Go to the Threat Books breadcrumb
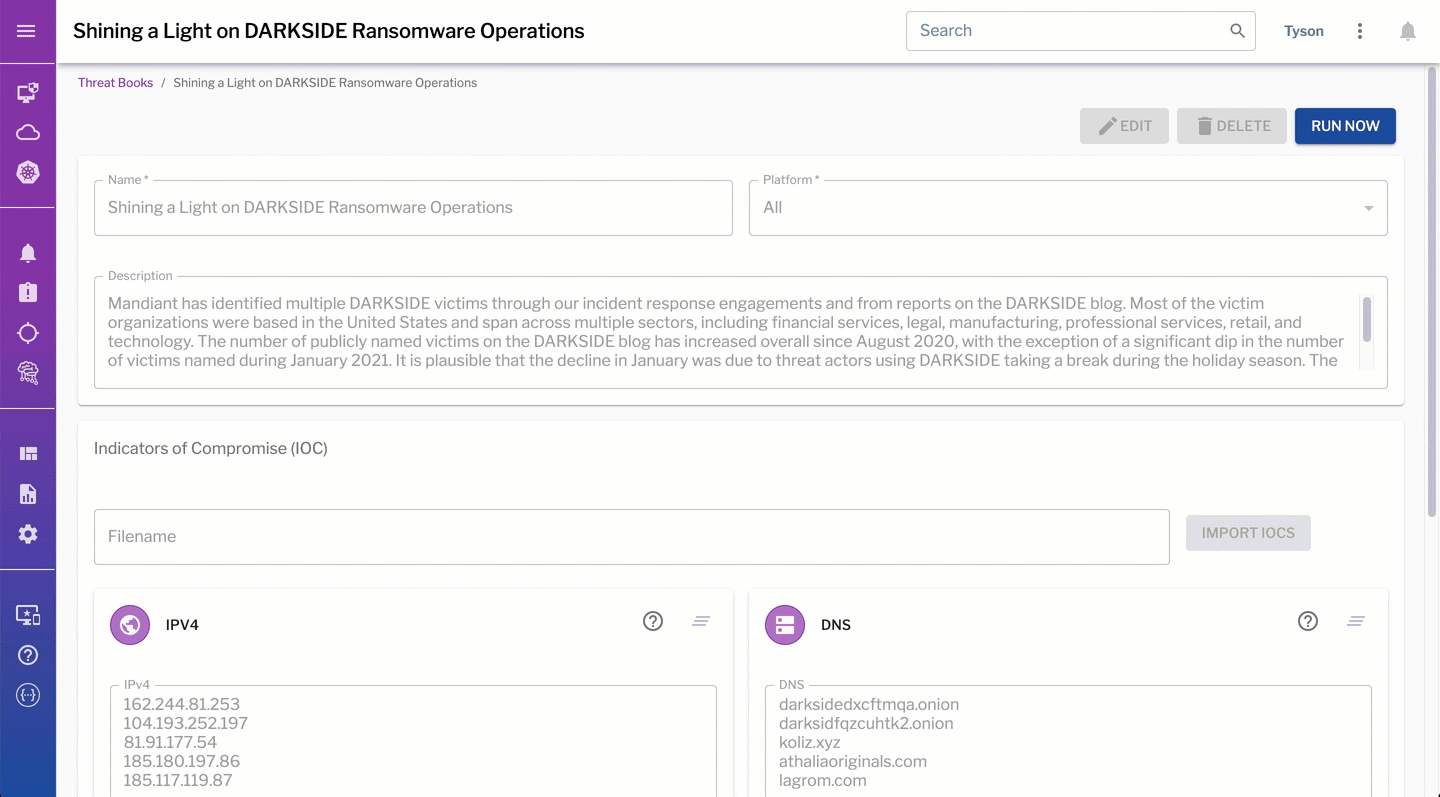The height and width of the screenshot is (797, 1440). point(116,83)
